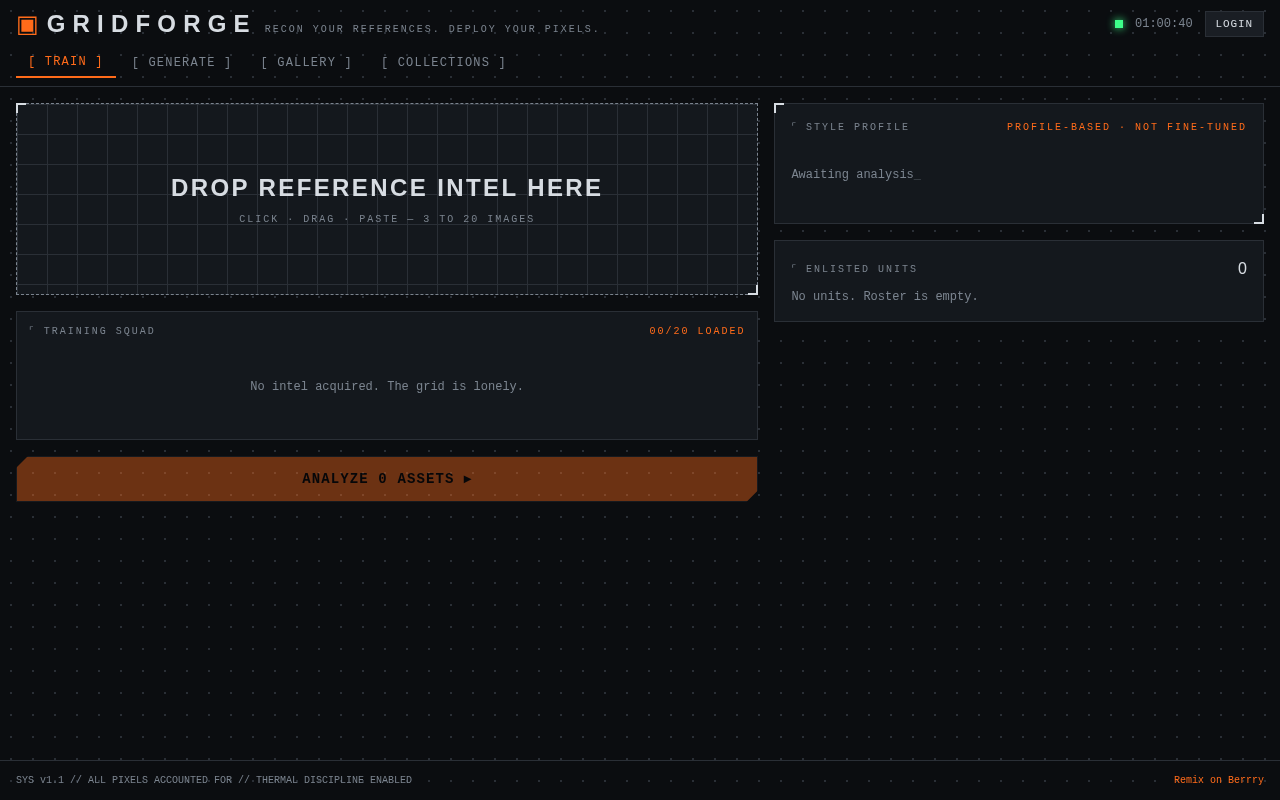Screen dimensions: 1280x800
Task: Click 'CLICK · DRAG · PASTE — 3 TO 20 IMAGES' hint
Action: pyautogui.click(x=387, y=220)
